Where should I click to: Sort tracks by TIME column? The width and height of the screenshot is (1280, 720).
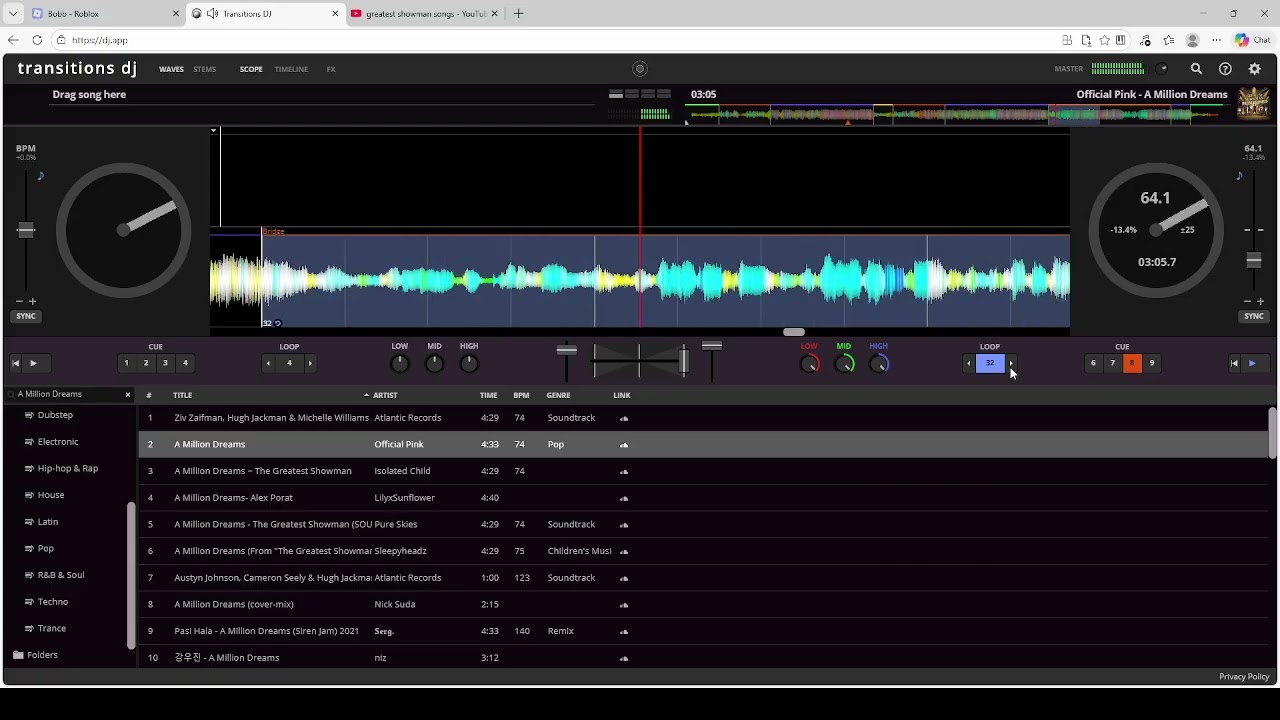tap(488, 395)
